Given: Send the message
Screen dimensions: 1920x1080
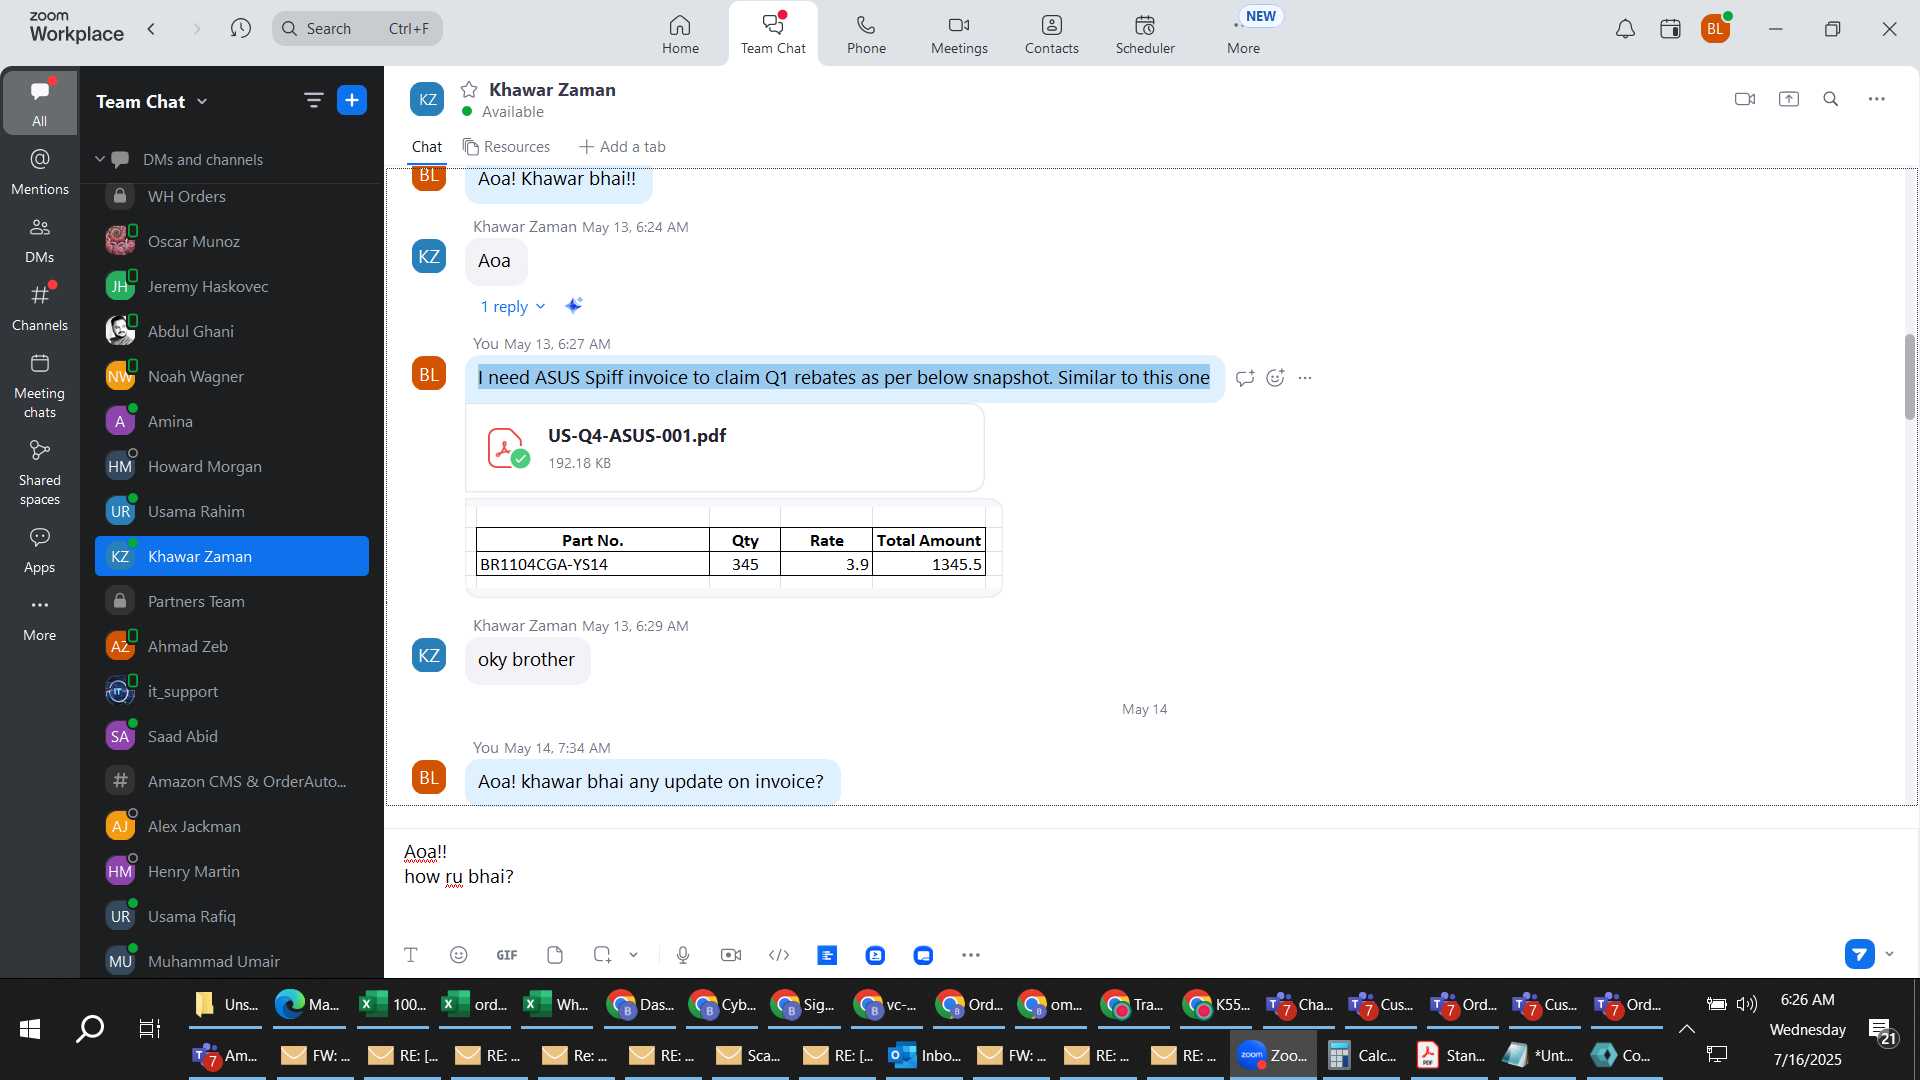Looking at the screenshot, I should [1859, 954].
